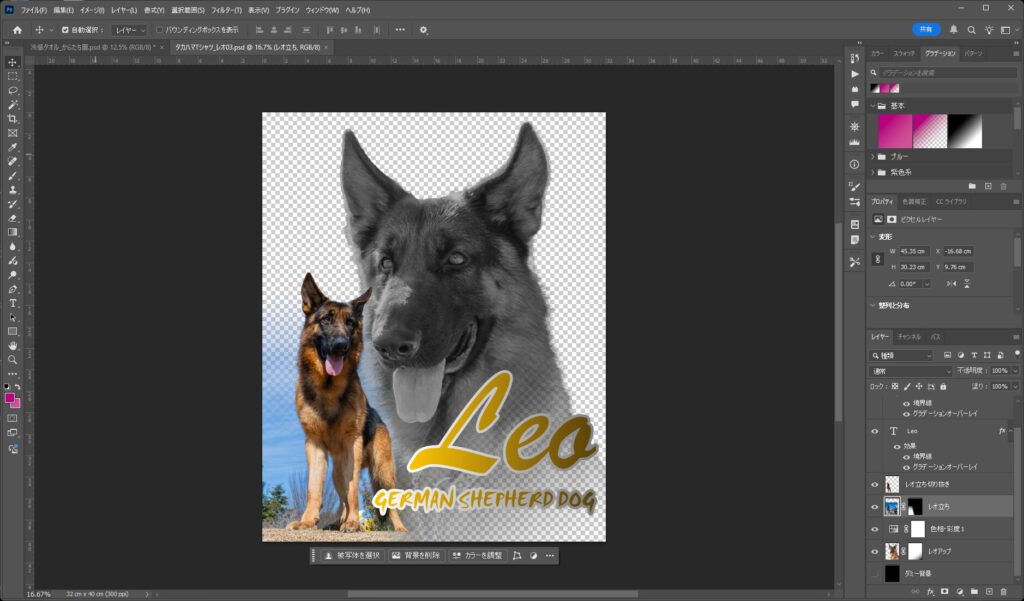Pick the Zoom tool from the toolbar

(13, 359)
